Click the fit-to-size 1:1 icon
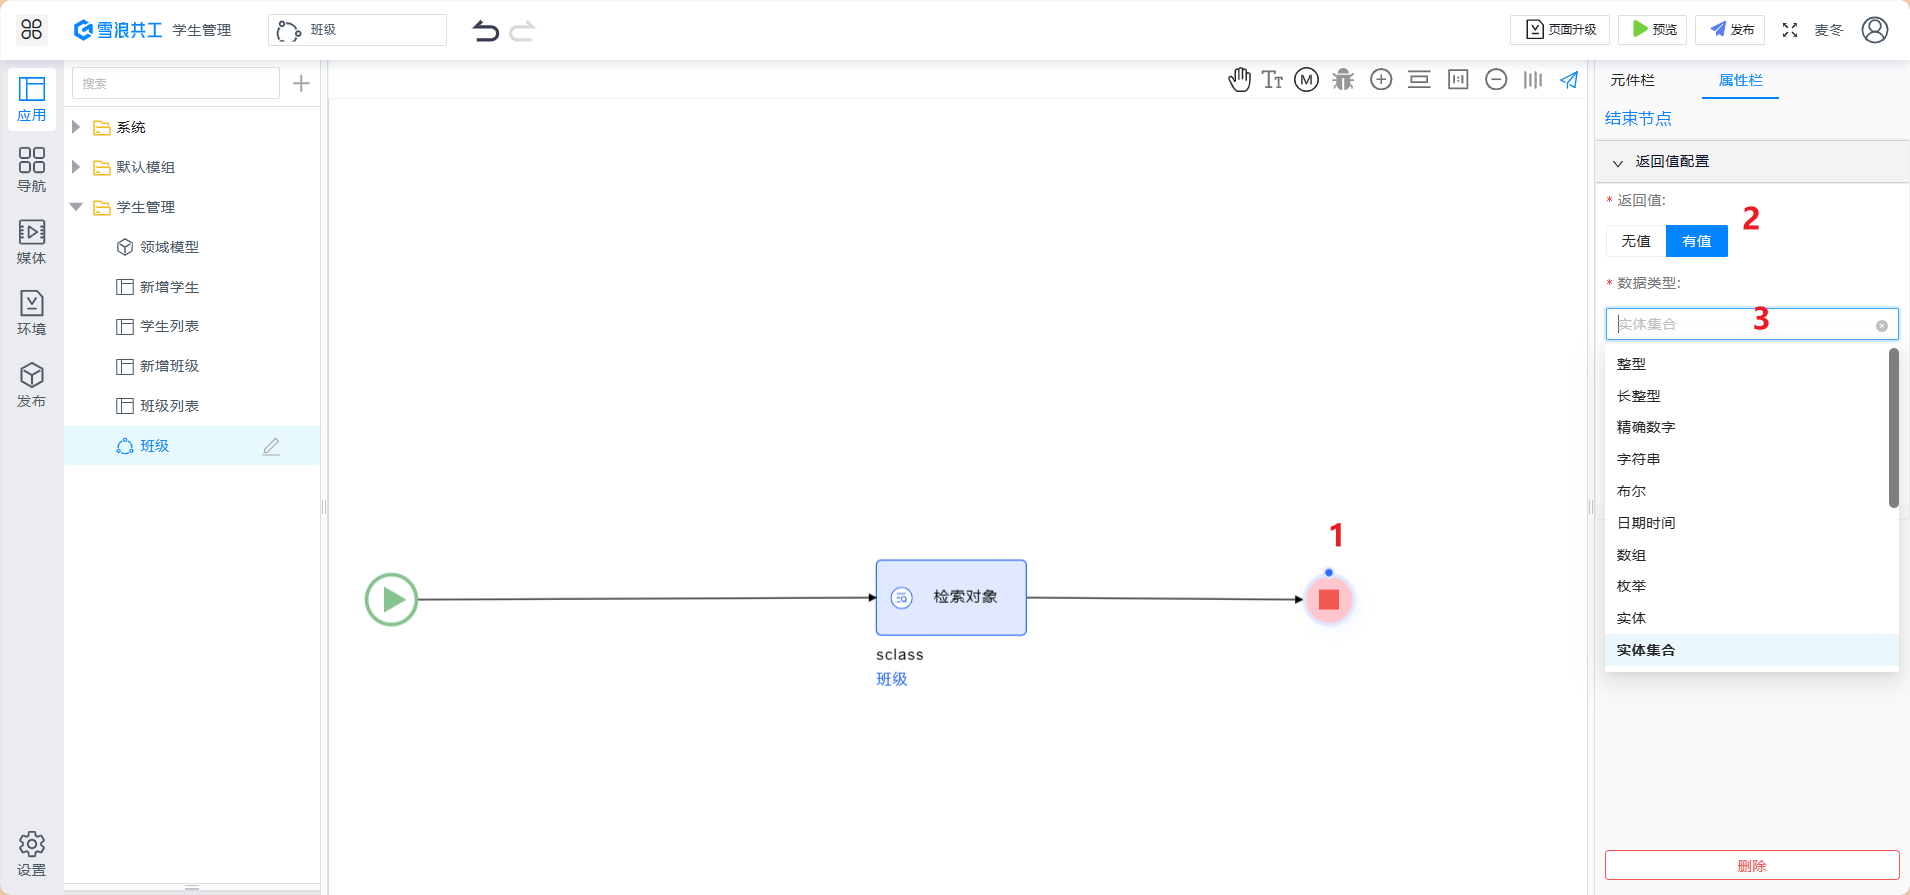 (1458, 80)
